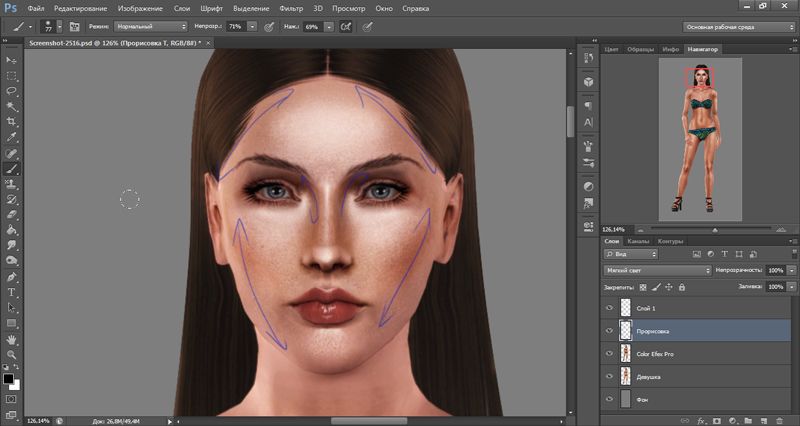Select the Crop tool
The height and width of the screenshot is (426, 800).
[x=11, y=121]
